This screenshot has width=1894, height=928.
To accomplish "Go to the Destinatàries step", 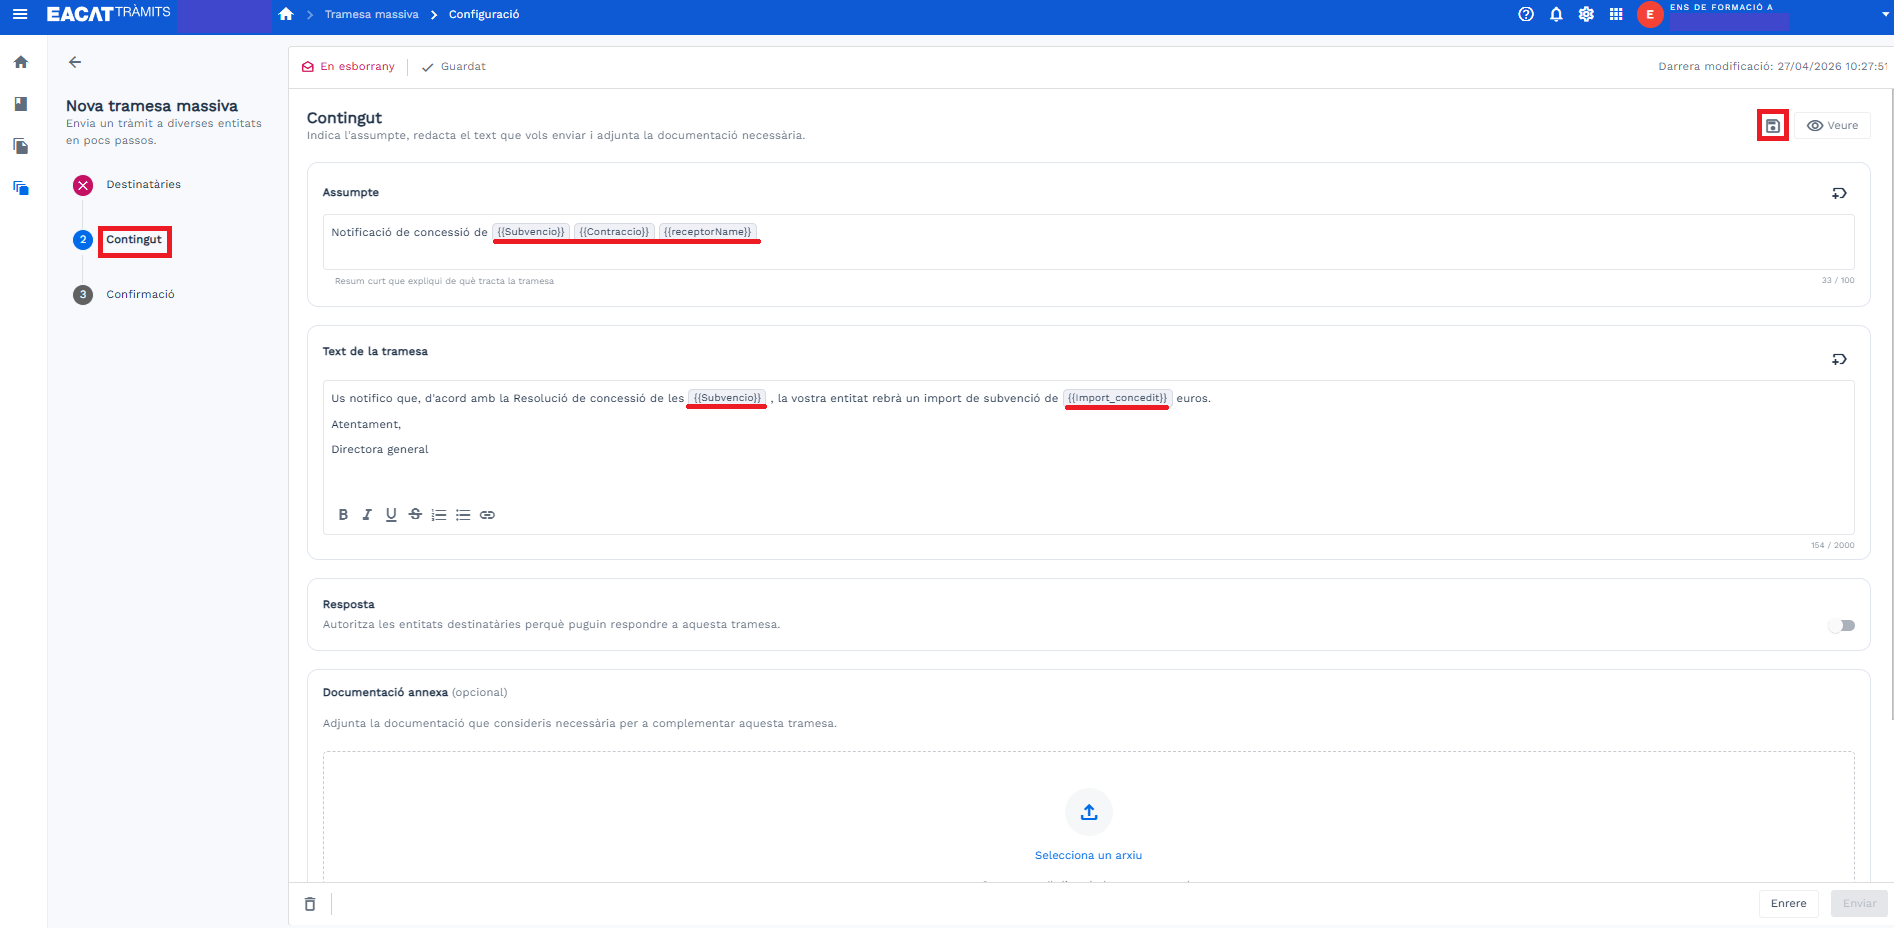I will coord(143,185).
